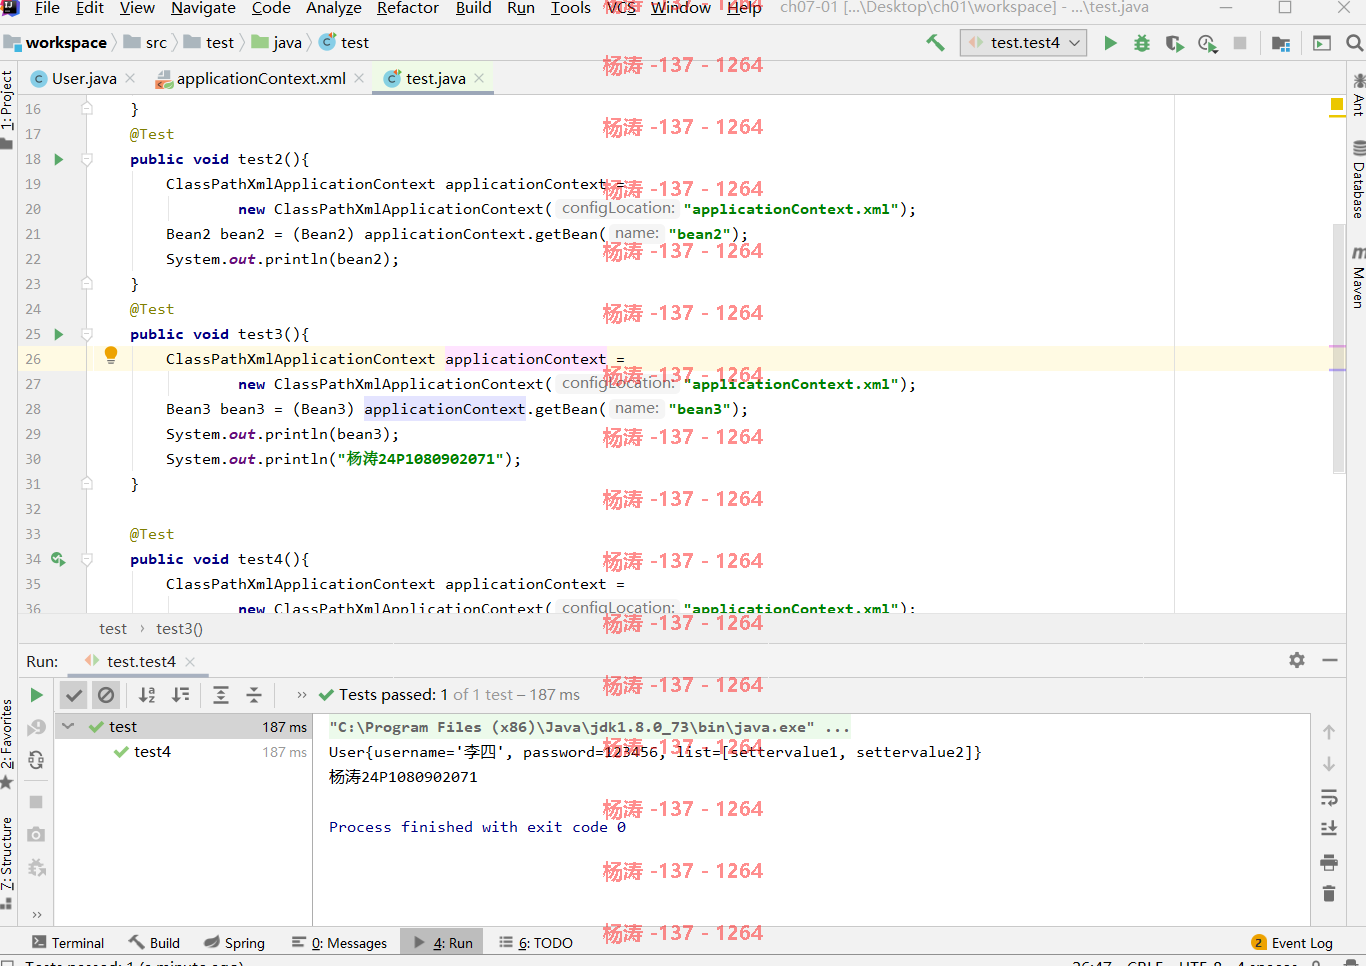Screen dimensions: 1366x966
Task: Click the editor vertical scrollbar
Action: (x=1339, y=347)
